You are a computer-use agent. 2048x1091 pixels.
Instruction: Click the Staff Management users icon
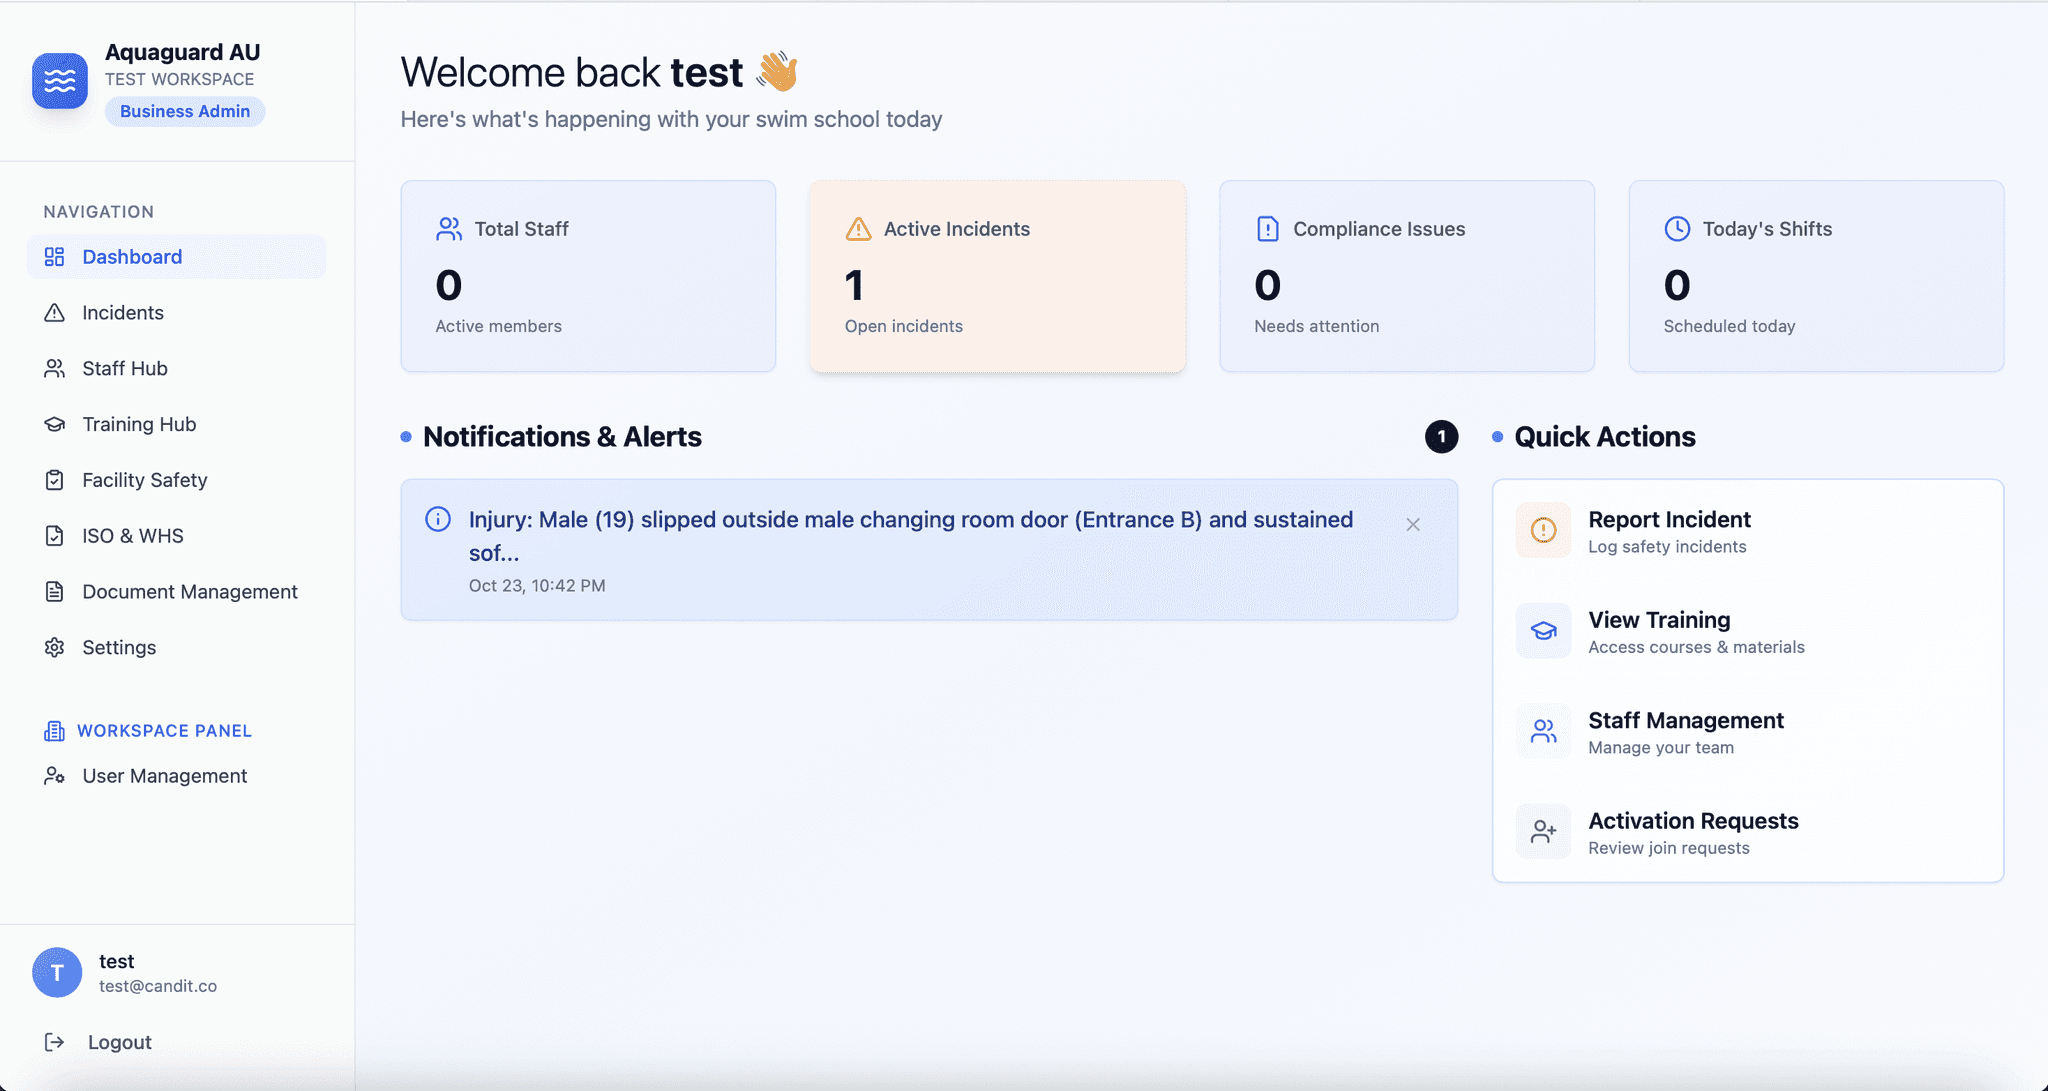pyautogui.click(x=1543, y=731)
